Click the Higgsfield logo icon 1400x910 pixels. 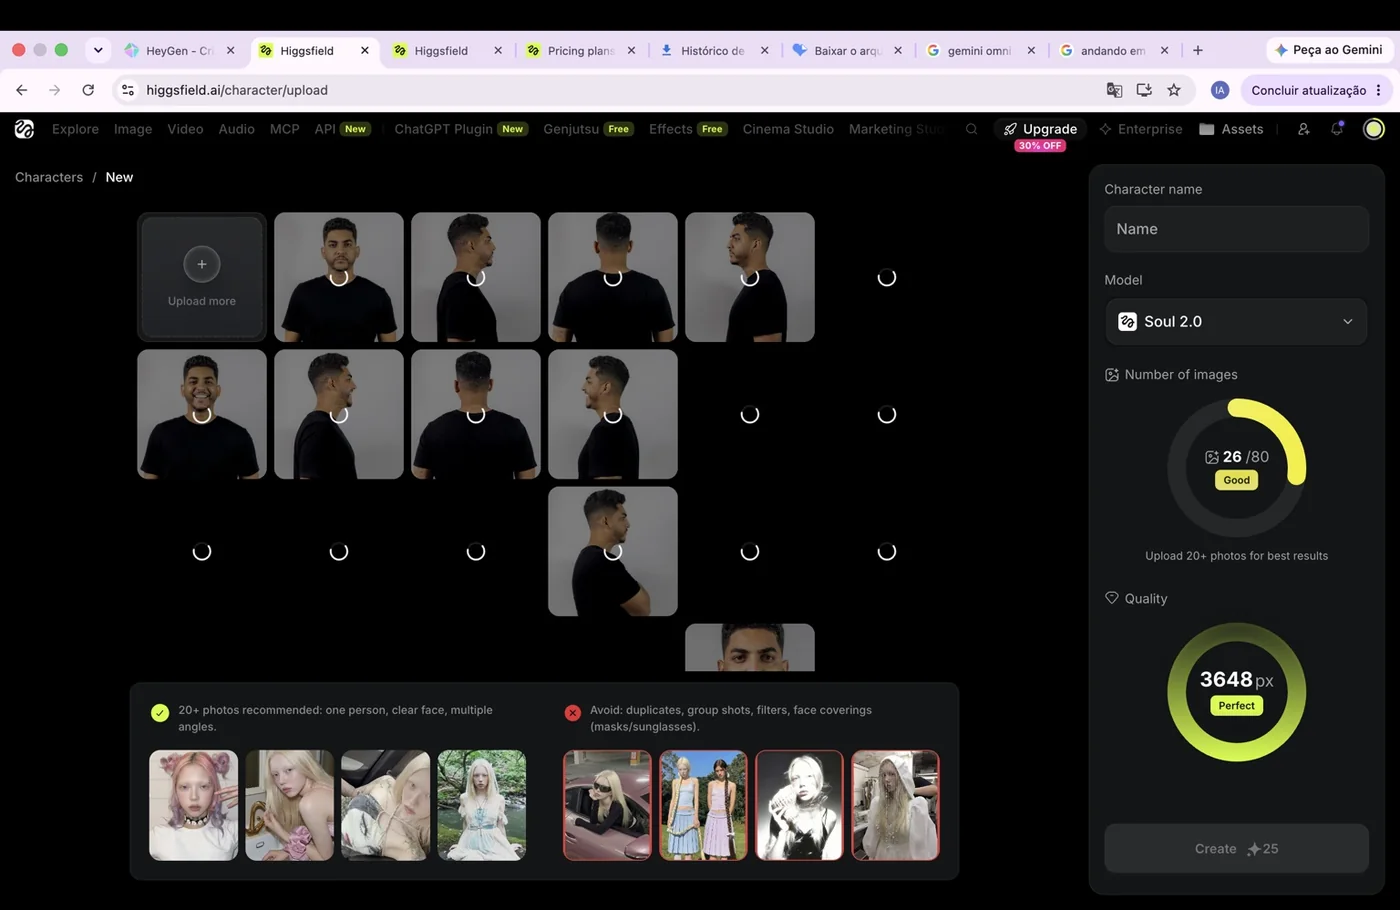(24, 129)
